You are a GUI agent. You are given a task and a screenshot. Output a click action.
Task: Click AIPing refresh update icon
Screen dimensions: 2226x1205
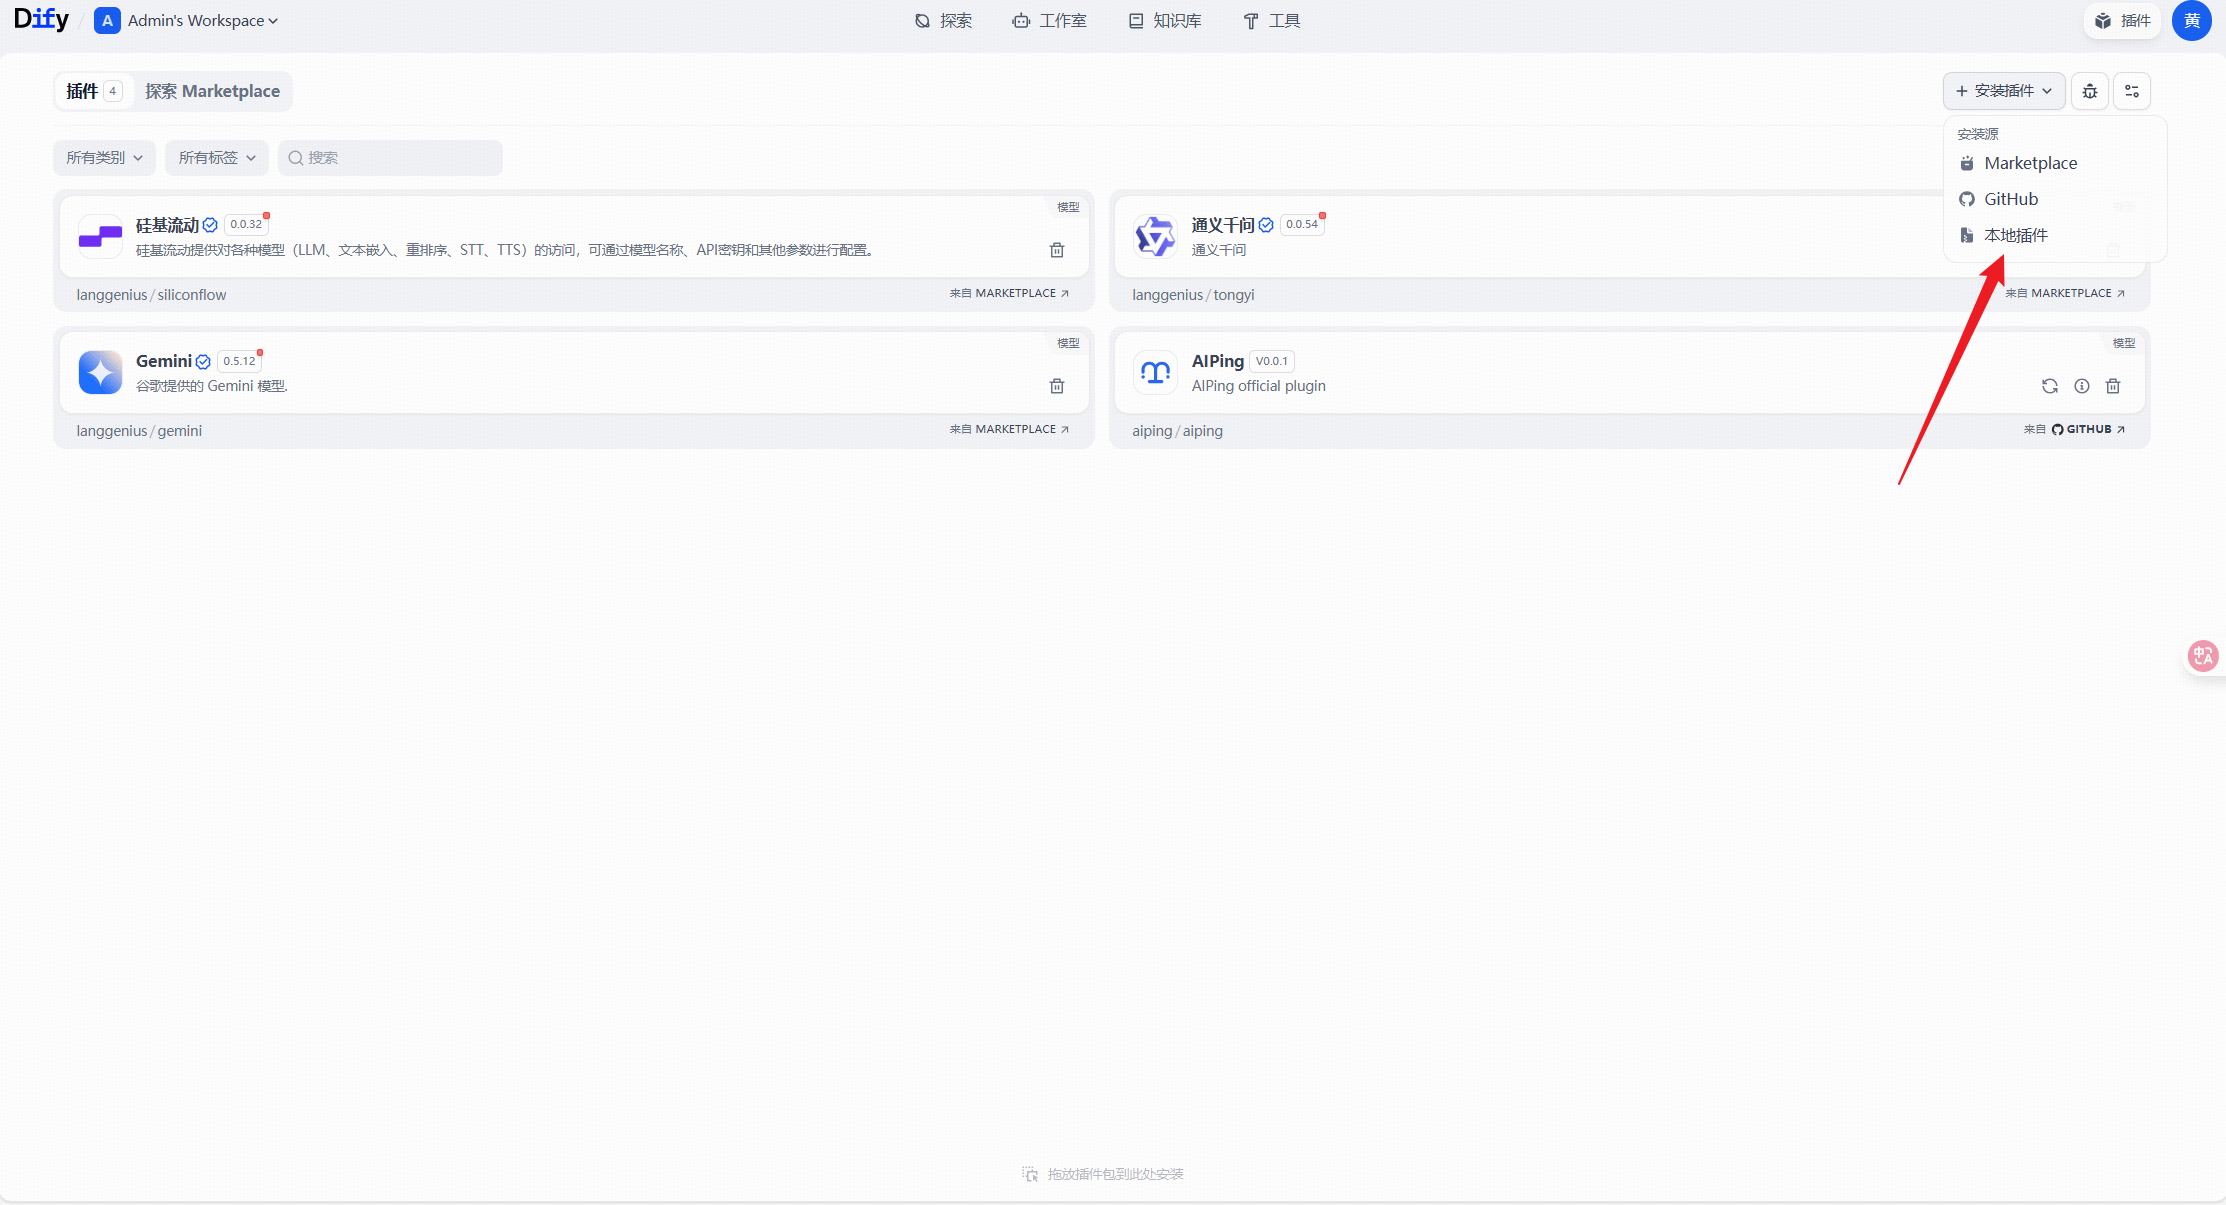[2050, 386]
